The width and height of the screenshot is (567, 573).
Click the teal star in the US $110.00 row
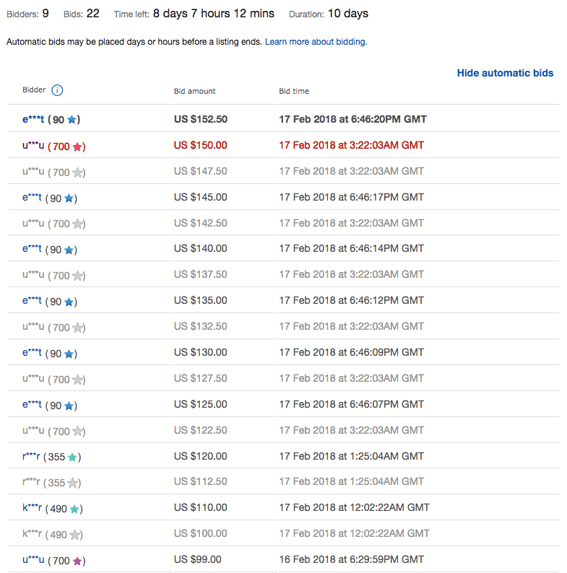click(x=74, y=509)
